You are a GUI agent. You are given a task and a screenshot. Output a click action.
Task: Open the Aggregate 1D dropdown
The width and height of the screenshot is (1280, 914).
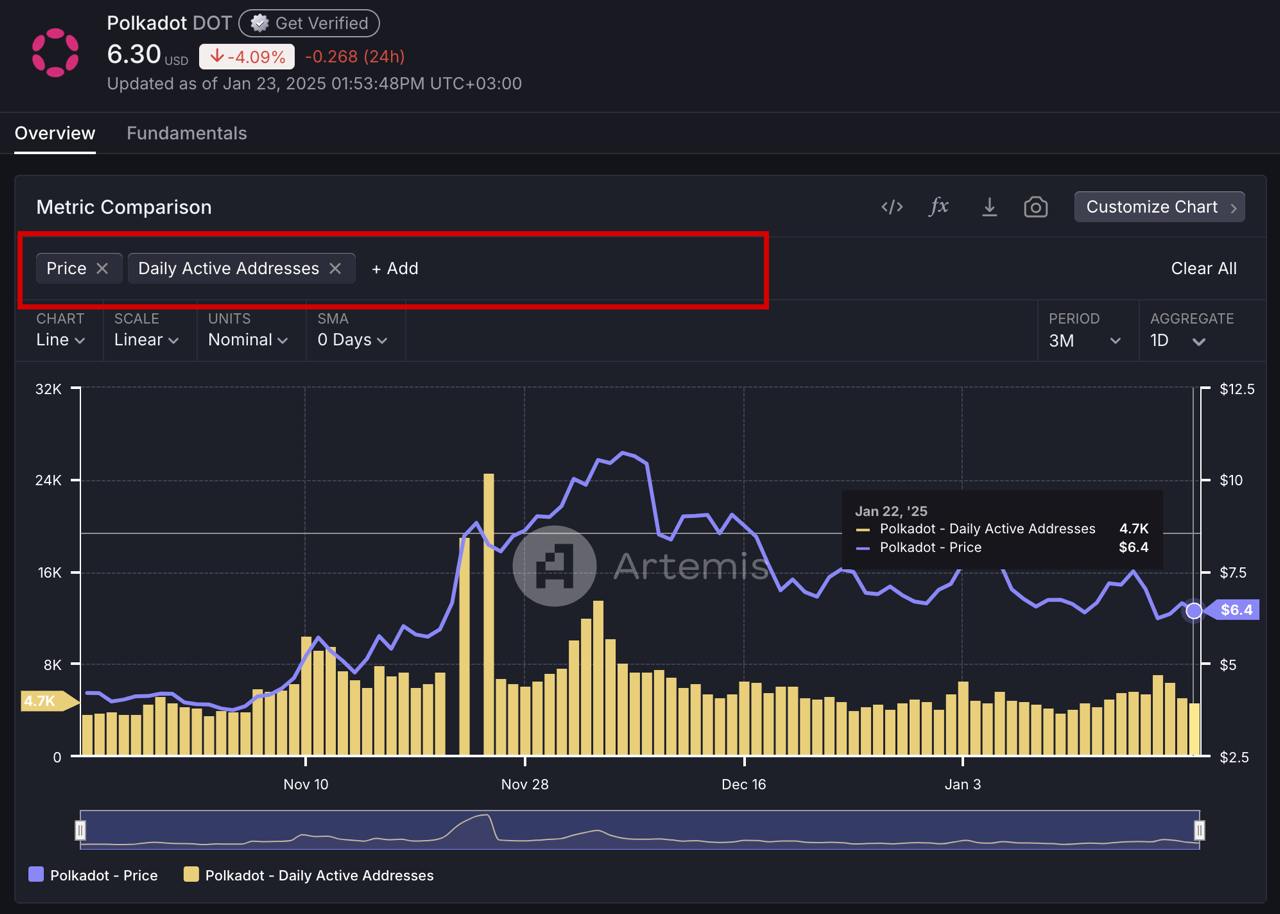tap(1178, 340)
